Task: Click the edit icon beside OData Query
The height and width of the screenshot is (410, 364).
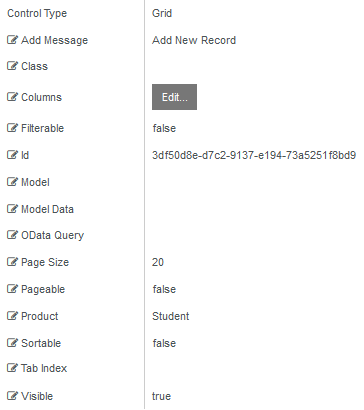Action: click(12, 235)
